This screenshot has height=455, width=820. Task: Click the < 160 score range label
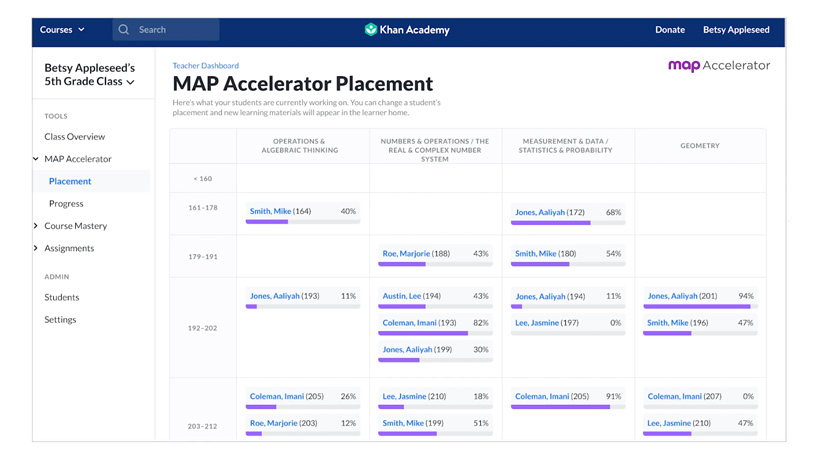point(203,179)
